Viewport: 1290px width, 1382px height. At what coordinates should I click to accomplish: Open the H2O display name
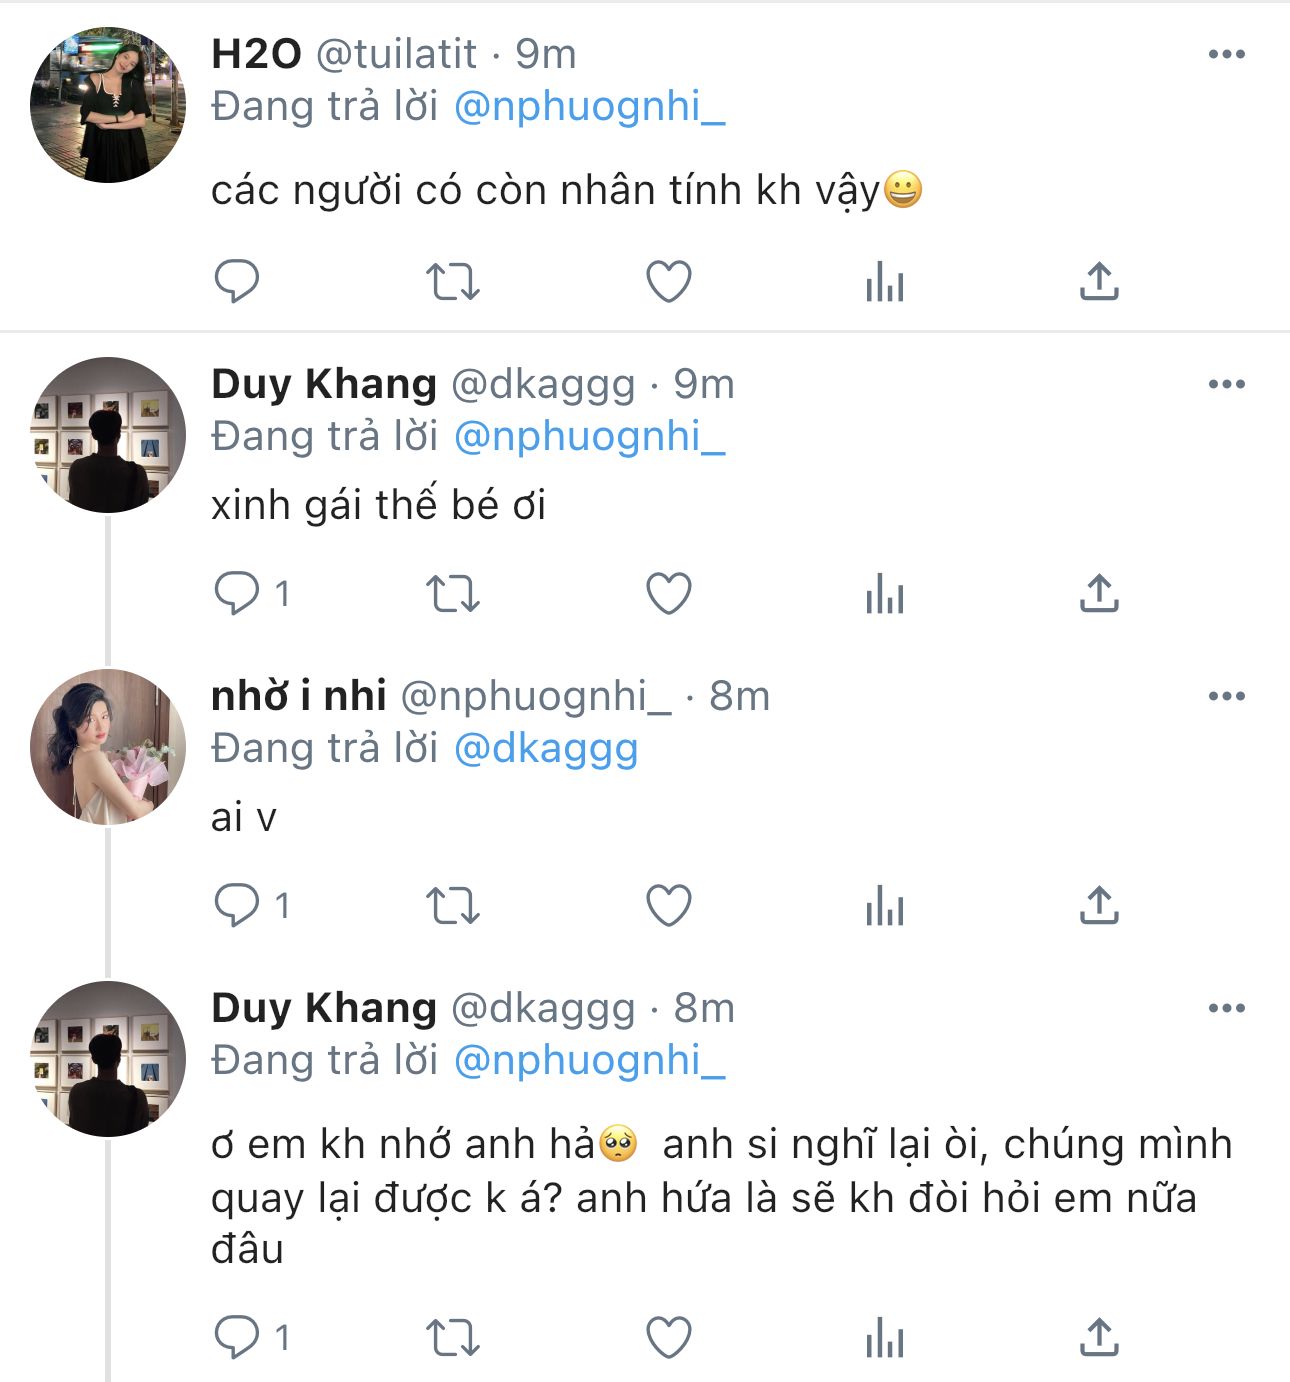point(256,55)
